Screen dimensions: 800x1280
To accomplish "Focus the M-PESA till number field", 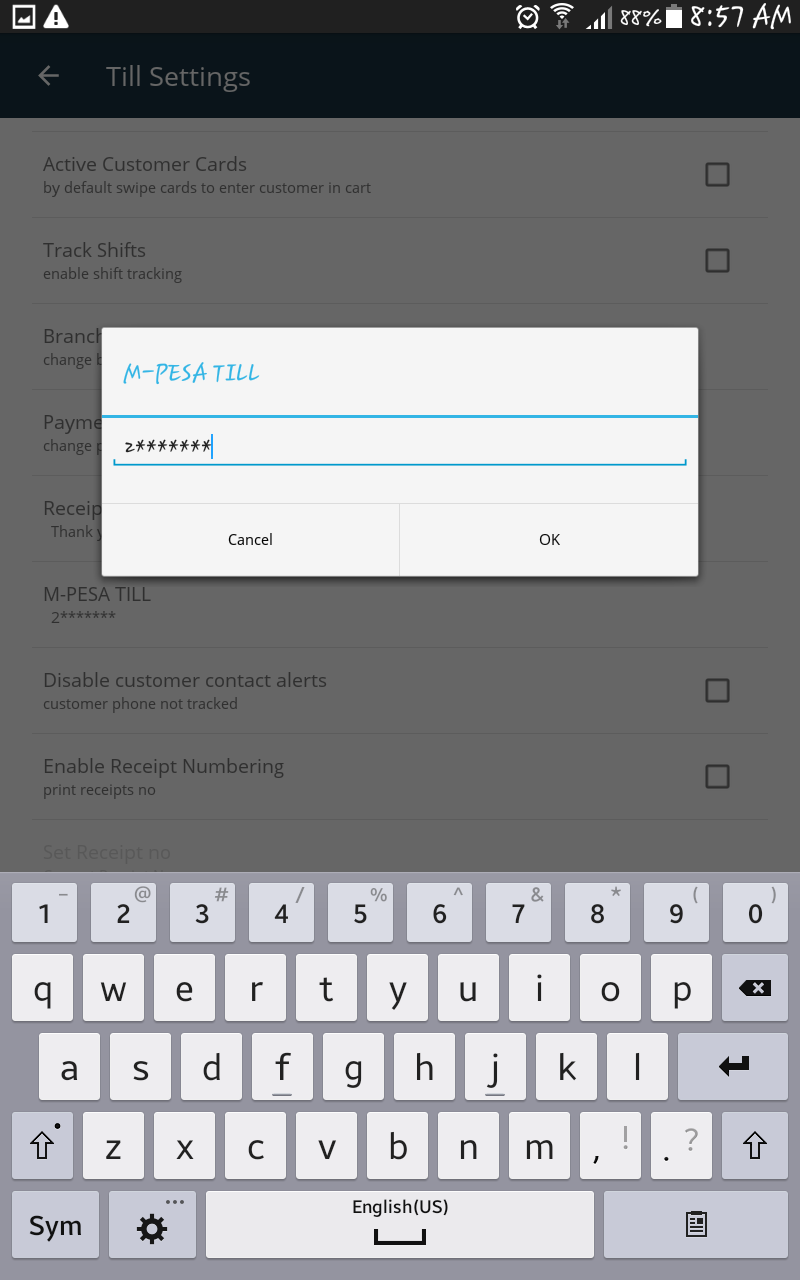I will pos(400,447).
